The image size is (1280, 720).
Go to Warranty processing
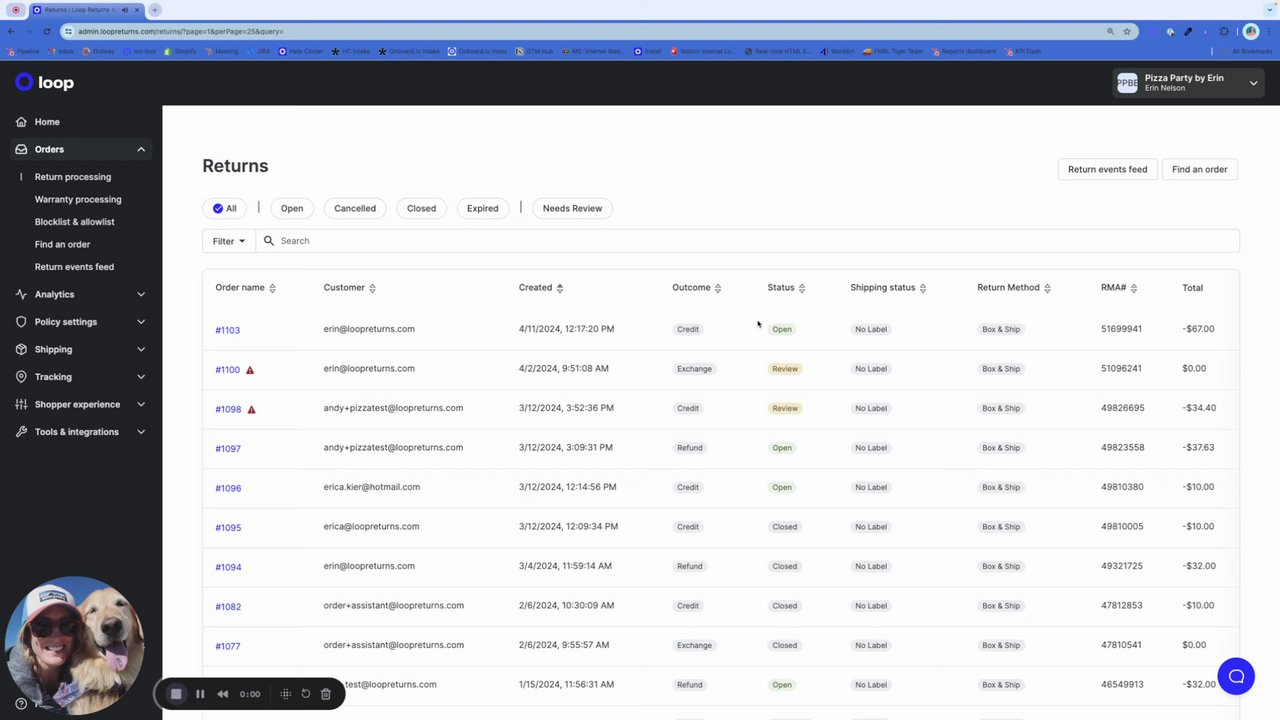(78, 199)
